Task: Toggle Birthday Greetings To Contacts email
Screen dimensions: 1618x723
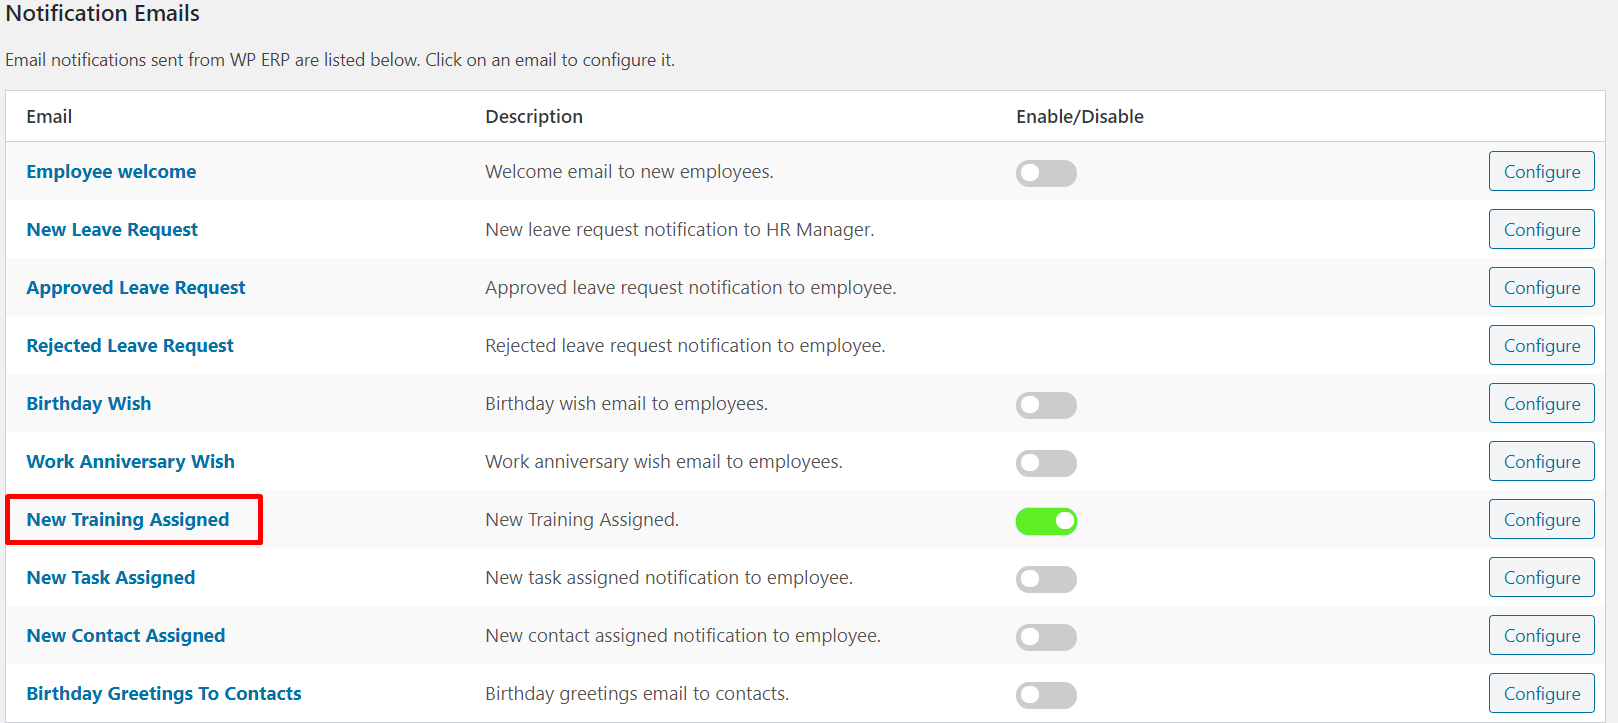Action: tap(1046, 695)
